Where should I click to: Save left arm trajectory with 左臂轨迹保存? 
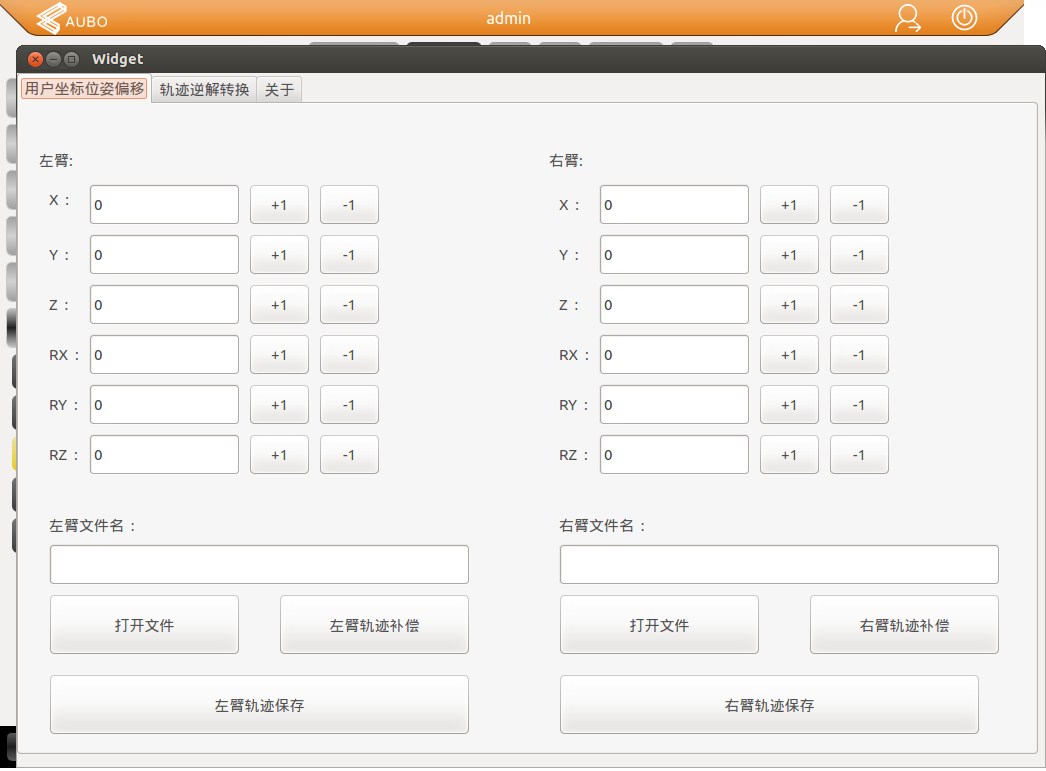(x=259, y=705)
